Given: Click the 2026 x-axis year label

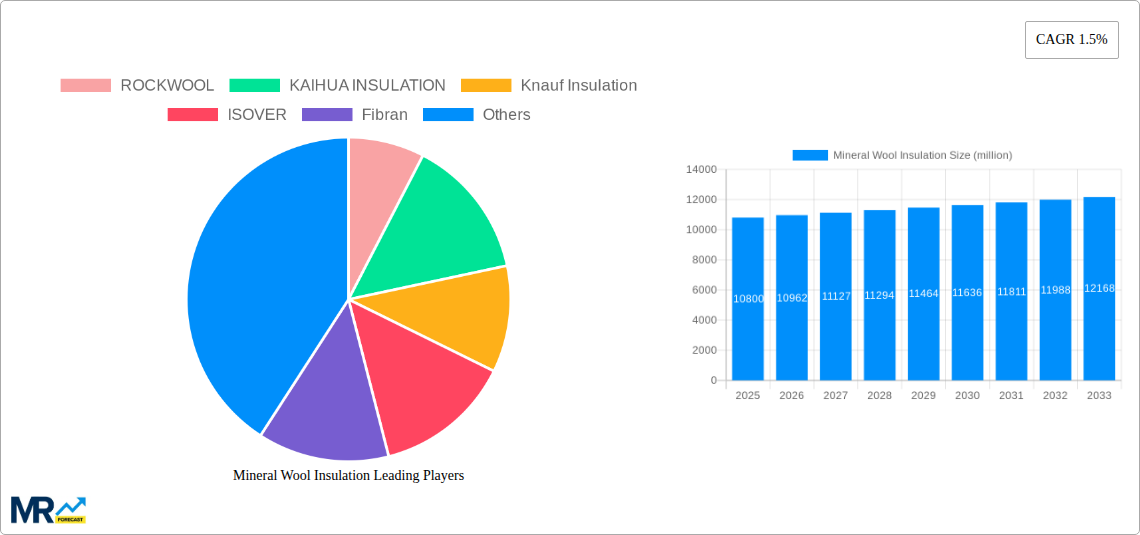Looking at the screenshot, I should coord(792,395).
